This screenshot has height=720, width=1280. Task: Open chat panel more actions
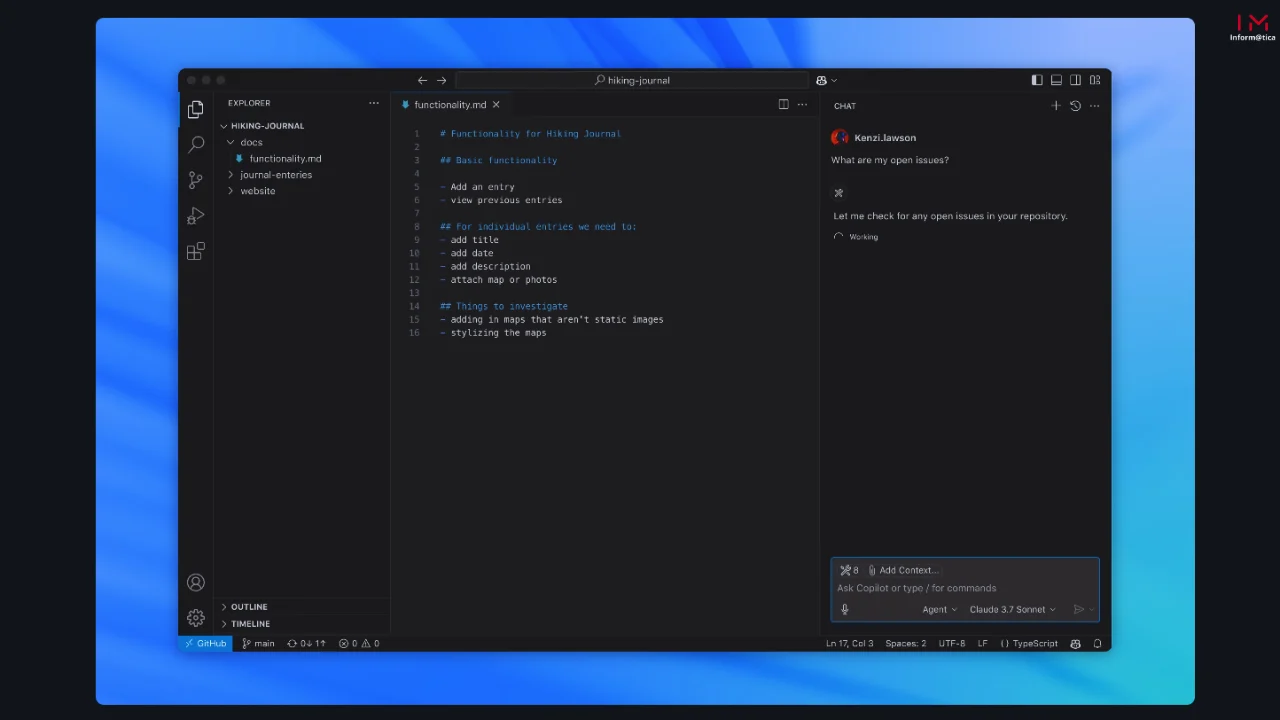click(x=1094, y=105)
